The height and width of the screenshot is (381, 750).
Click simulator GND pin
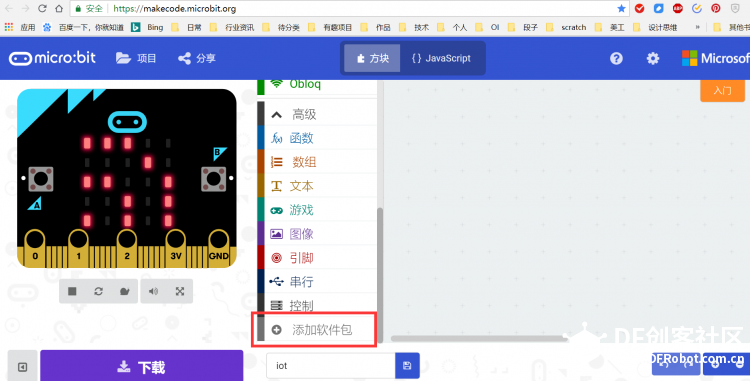[219, 248]
